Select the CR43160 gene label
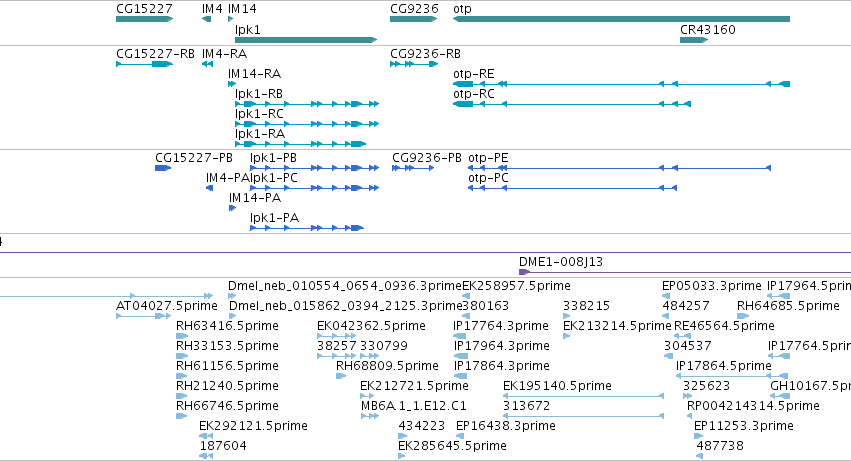 708,29
